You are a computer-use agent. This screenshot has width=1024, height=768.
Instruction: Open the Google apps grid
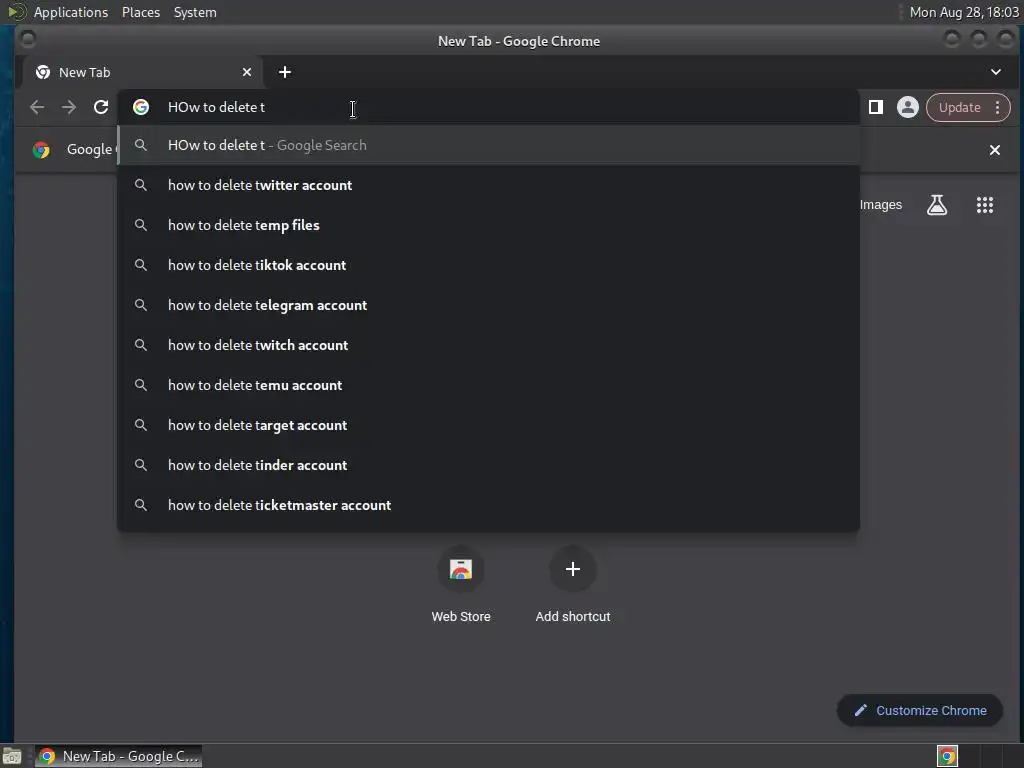pos(984,205)
